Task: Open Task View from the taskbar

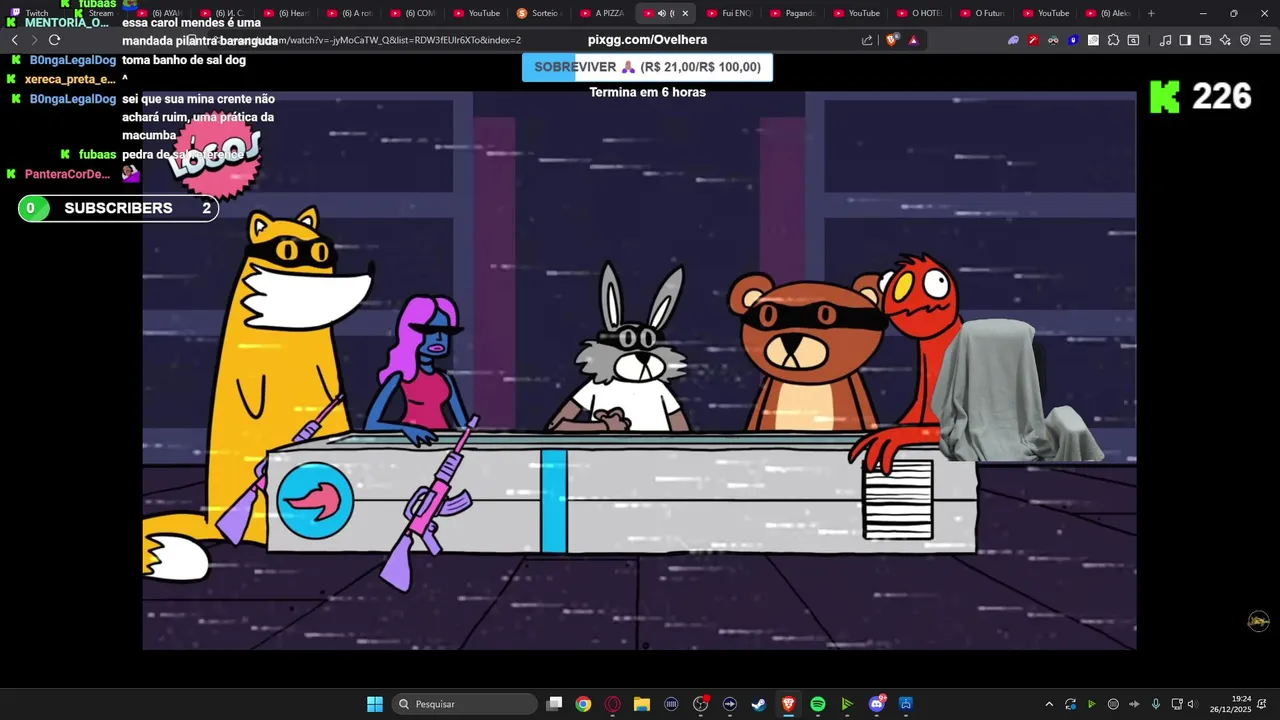Action: coord(554,704)
